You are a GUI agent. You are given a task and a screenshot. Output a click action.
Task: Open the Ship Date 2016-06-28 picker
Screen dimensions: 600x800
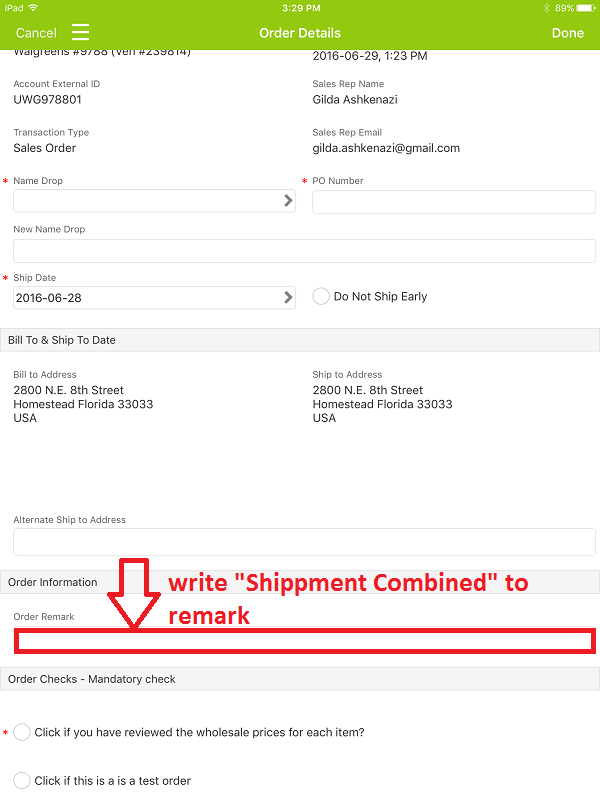(155, 298)
